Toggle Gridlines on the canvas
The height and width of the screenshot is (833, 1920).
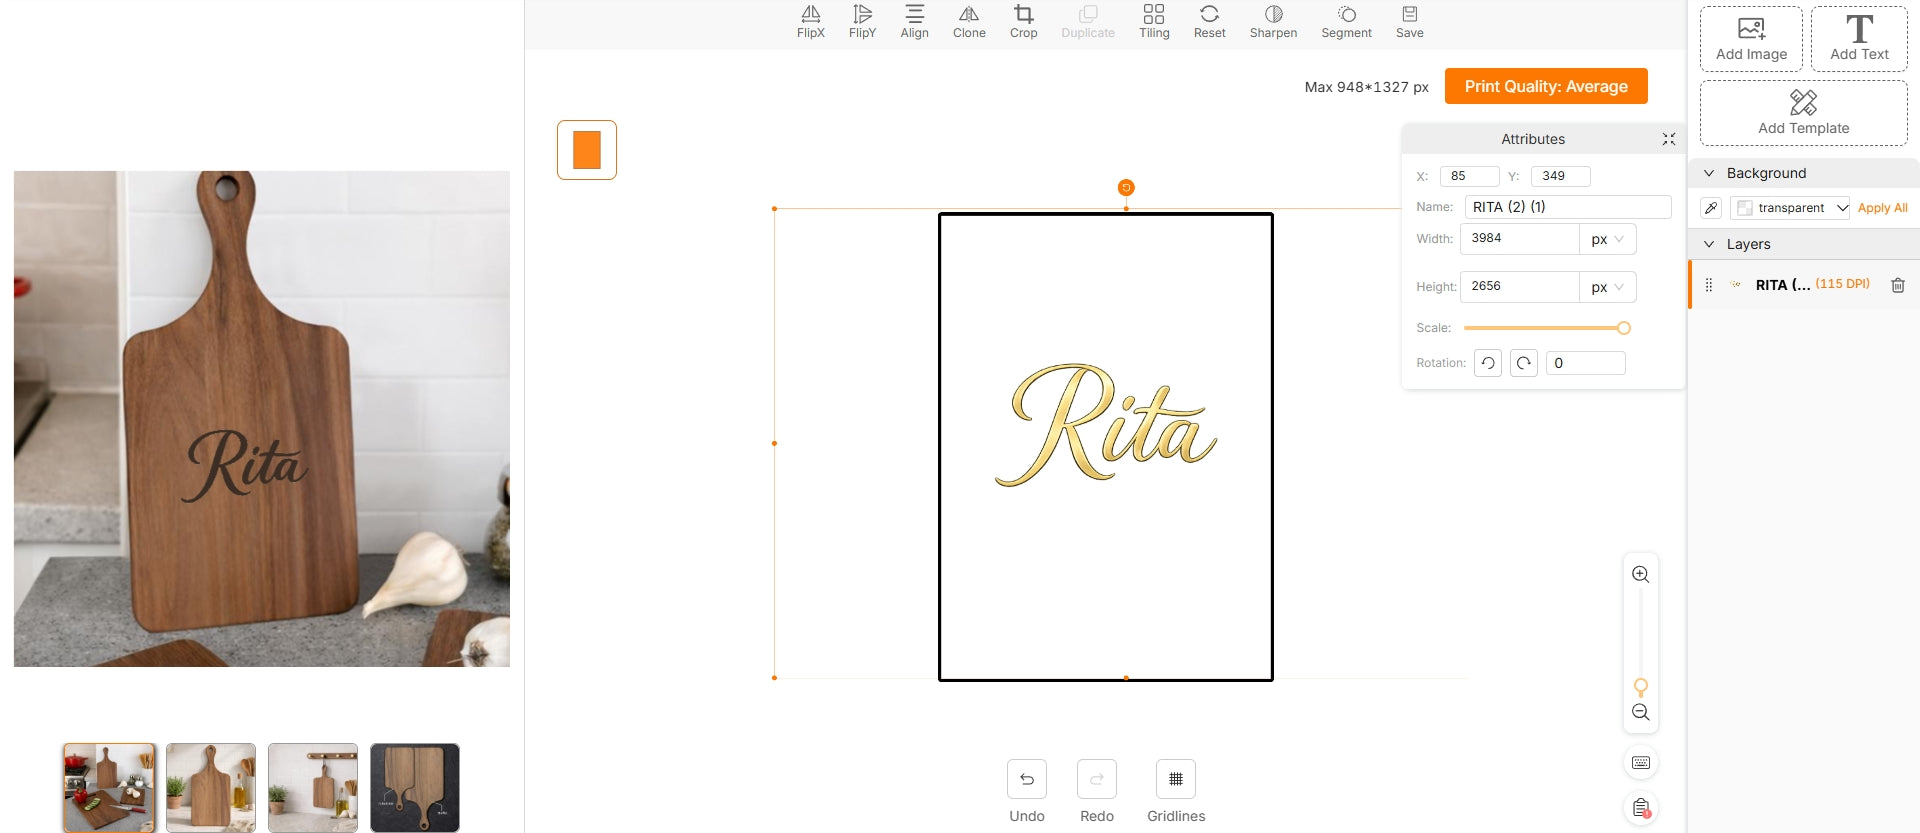1175,779
